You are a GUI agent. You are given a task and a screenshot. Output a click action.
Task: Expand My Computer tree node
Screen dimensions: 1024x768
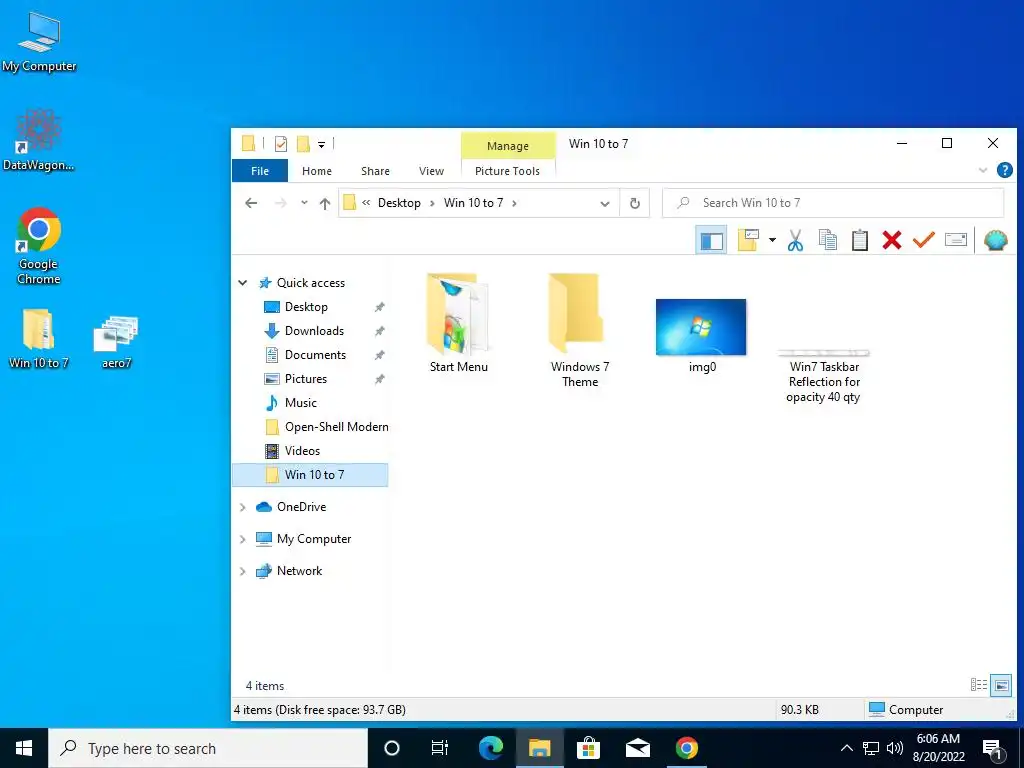tap(242, 539)
